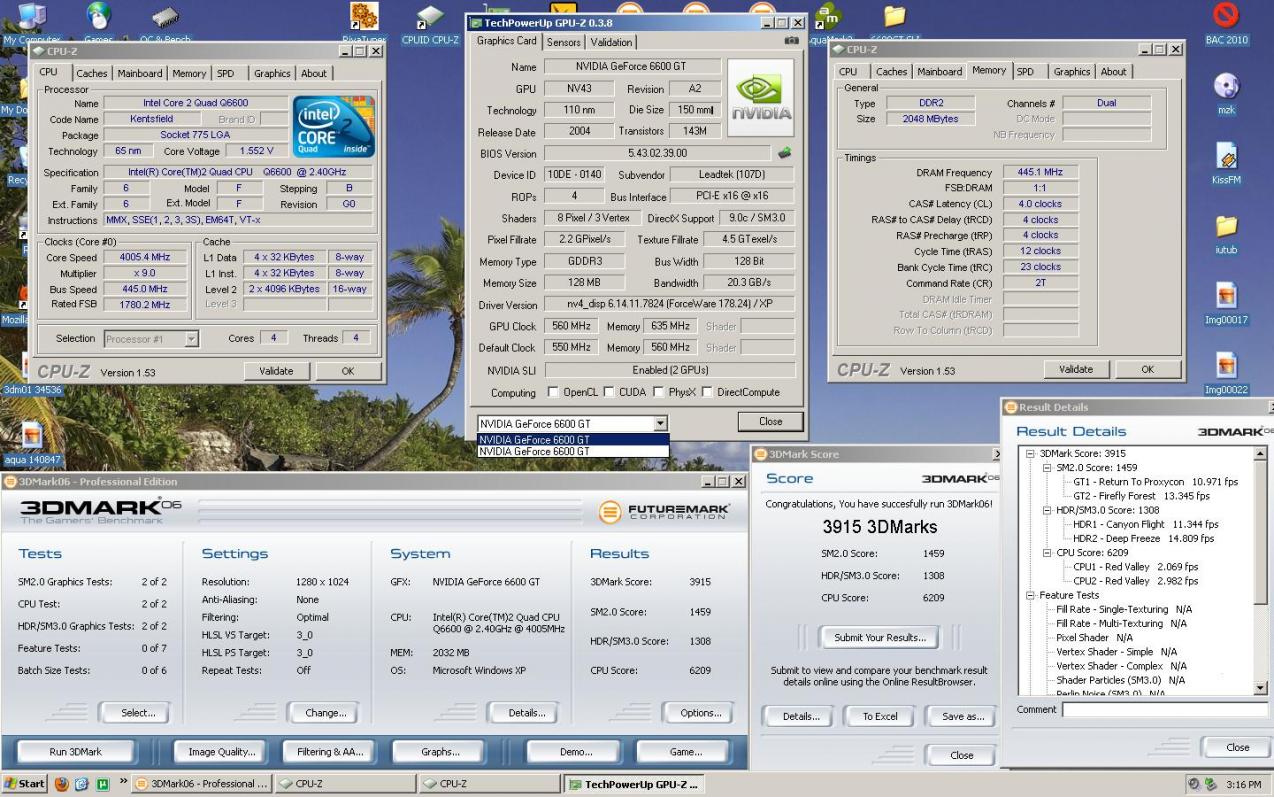This screenshot has height=797, width=1274.
Task: Click the green quick launch icon
Action: [x=102, y=784]
